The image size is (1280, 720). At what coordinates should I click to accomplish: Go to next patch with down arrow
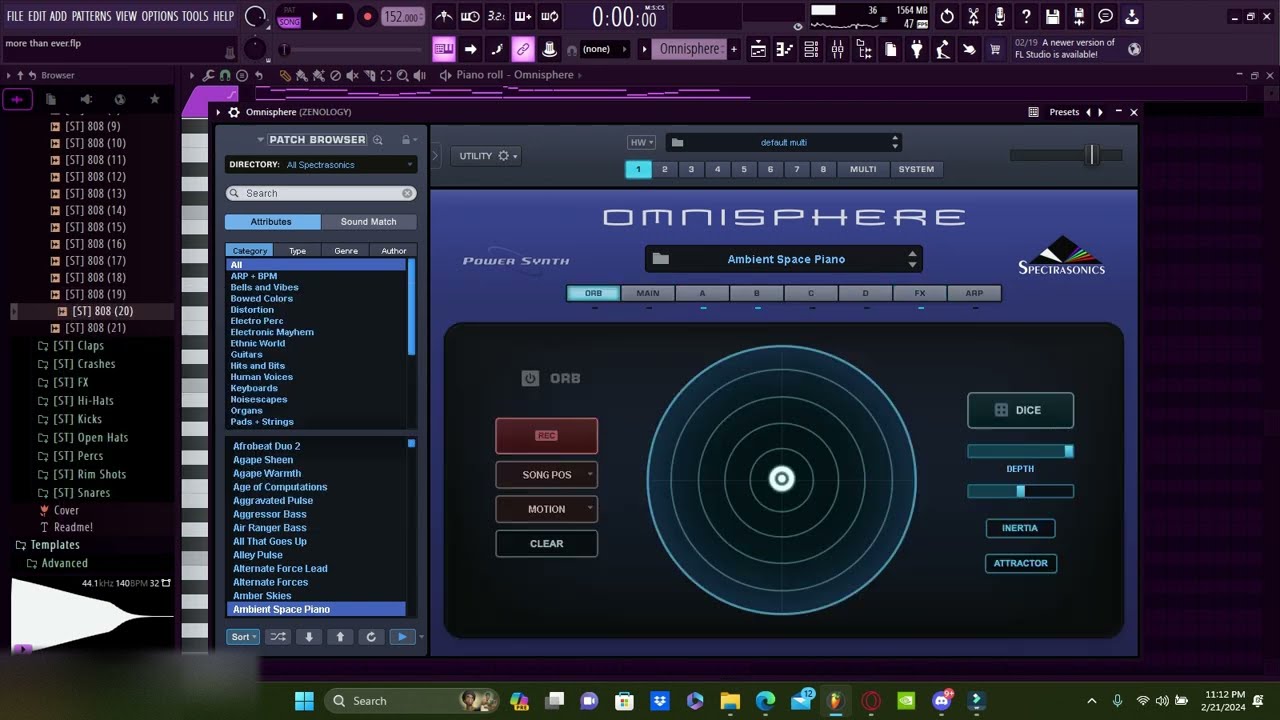(x=309, y=637)
